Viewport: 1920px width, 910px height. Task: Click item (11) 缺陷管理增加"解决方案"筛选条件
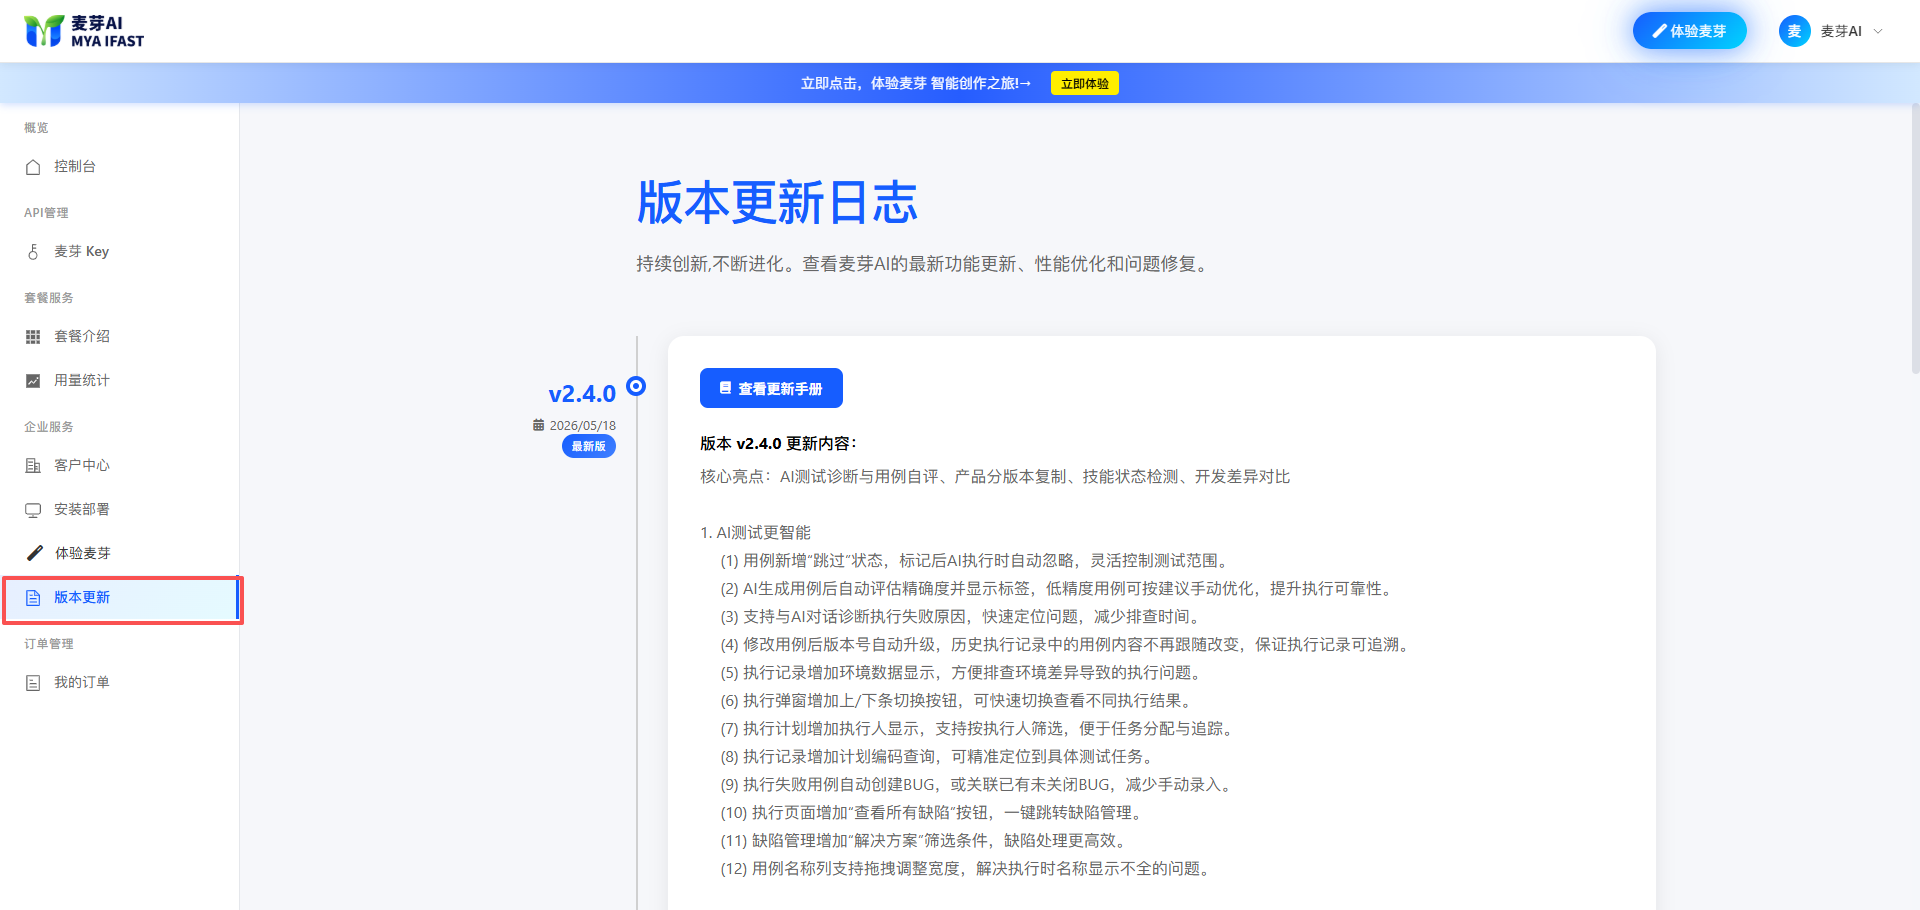pos(926,841)
